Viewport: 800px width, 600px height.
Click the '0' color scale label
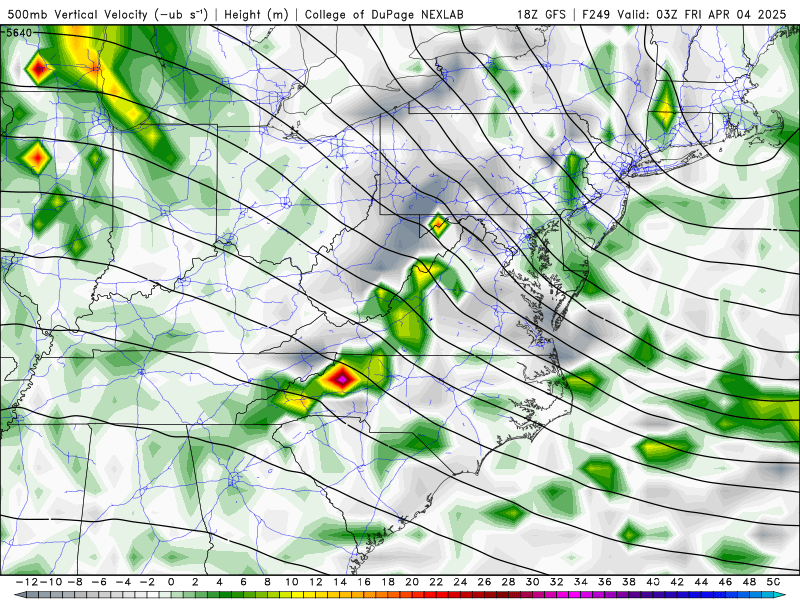(x=171, y=582)
